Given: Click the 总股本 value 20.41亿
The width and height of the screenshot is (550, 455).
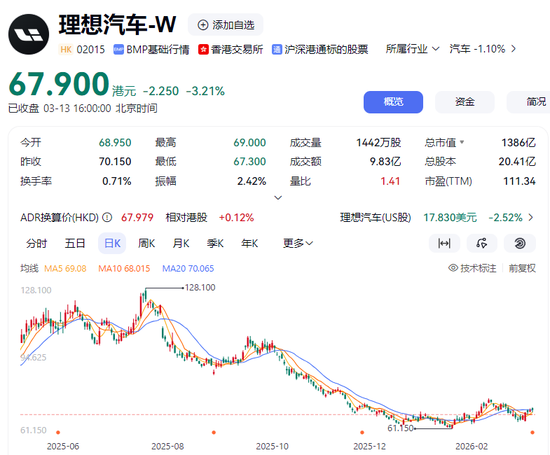Looking at the screenshot, I should [517, 161].
